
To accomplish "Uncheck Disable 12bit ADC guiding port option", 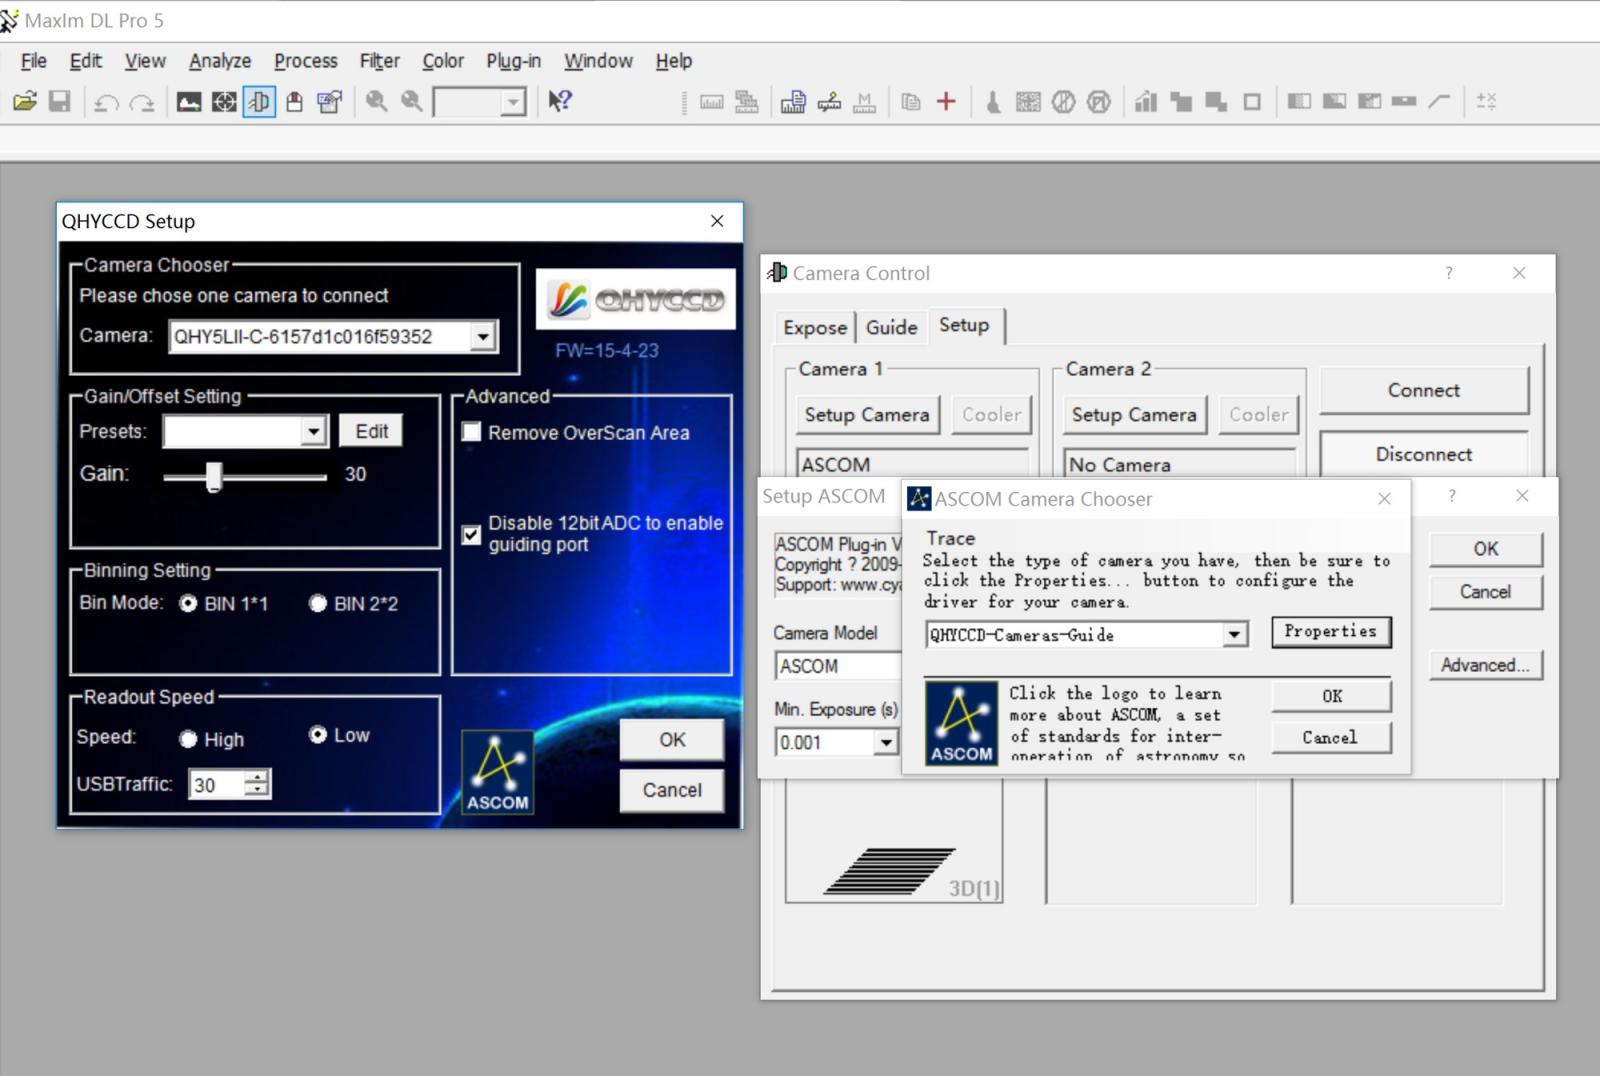I will (x=472, y=534).
